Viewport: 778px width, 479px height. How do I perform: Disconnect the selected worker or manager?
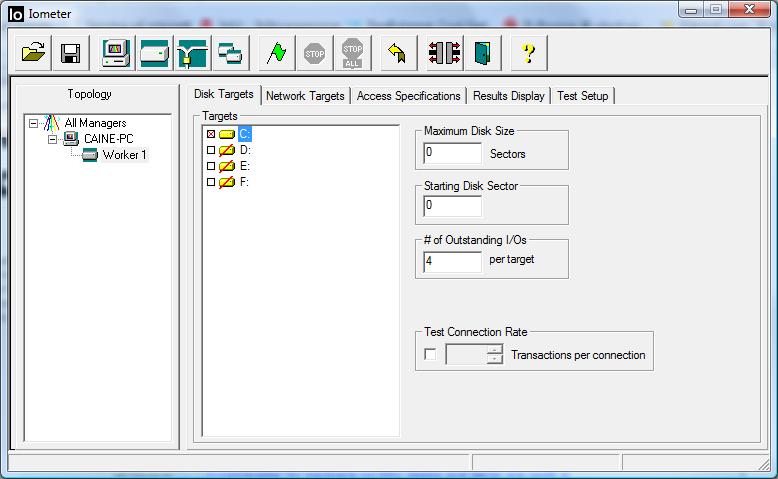445,53
